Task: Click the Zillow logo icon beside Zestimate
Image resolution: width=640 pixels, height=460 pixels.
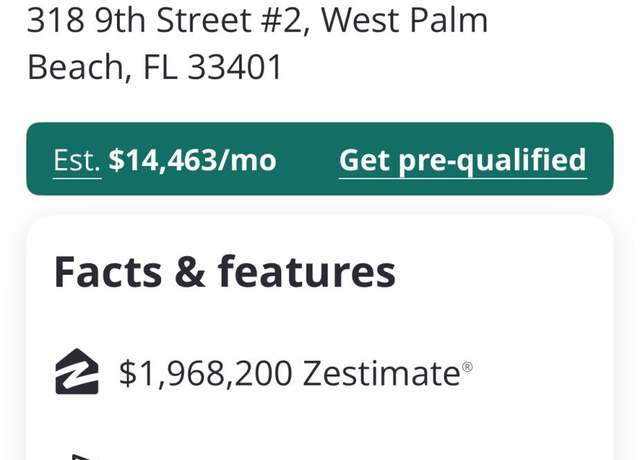Action: [77, 371]
